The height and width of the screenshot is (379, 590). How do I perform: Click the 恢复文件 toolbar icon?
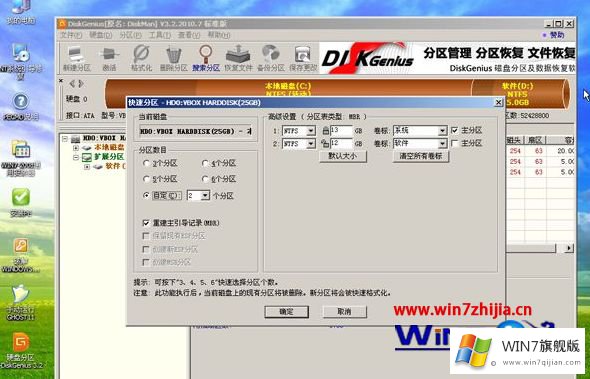238,58
